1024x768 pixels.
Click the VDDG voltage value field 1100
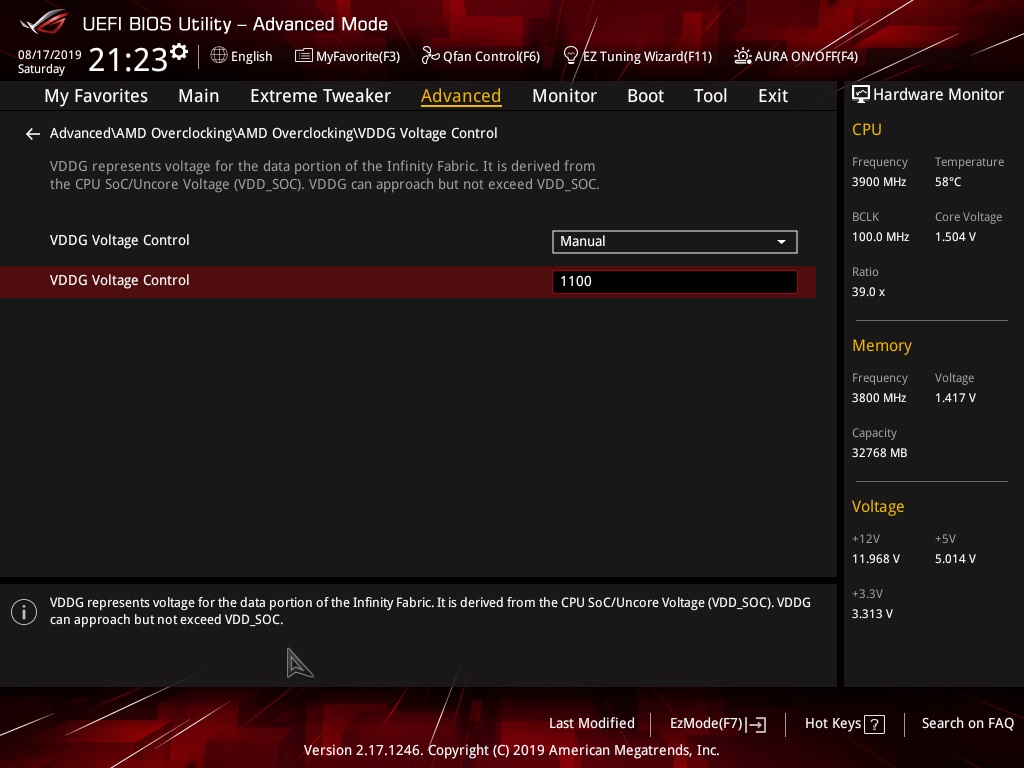pos(675,281)
